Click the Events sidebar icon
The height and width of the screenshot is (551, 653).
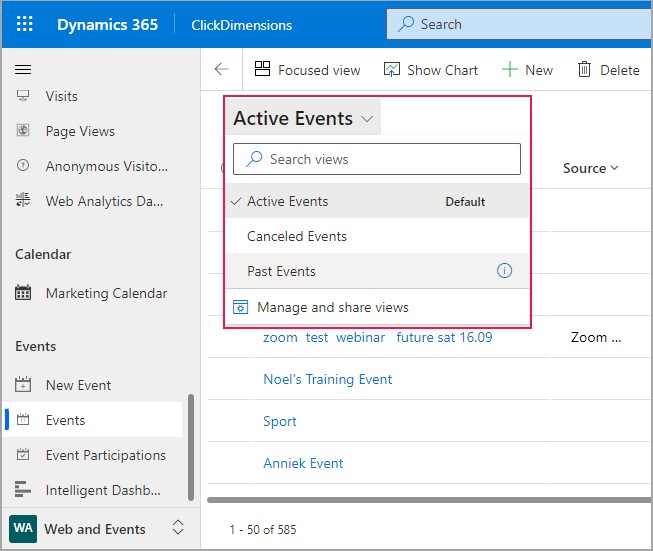[x=23, y=419]
